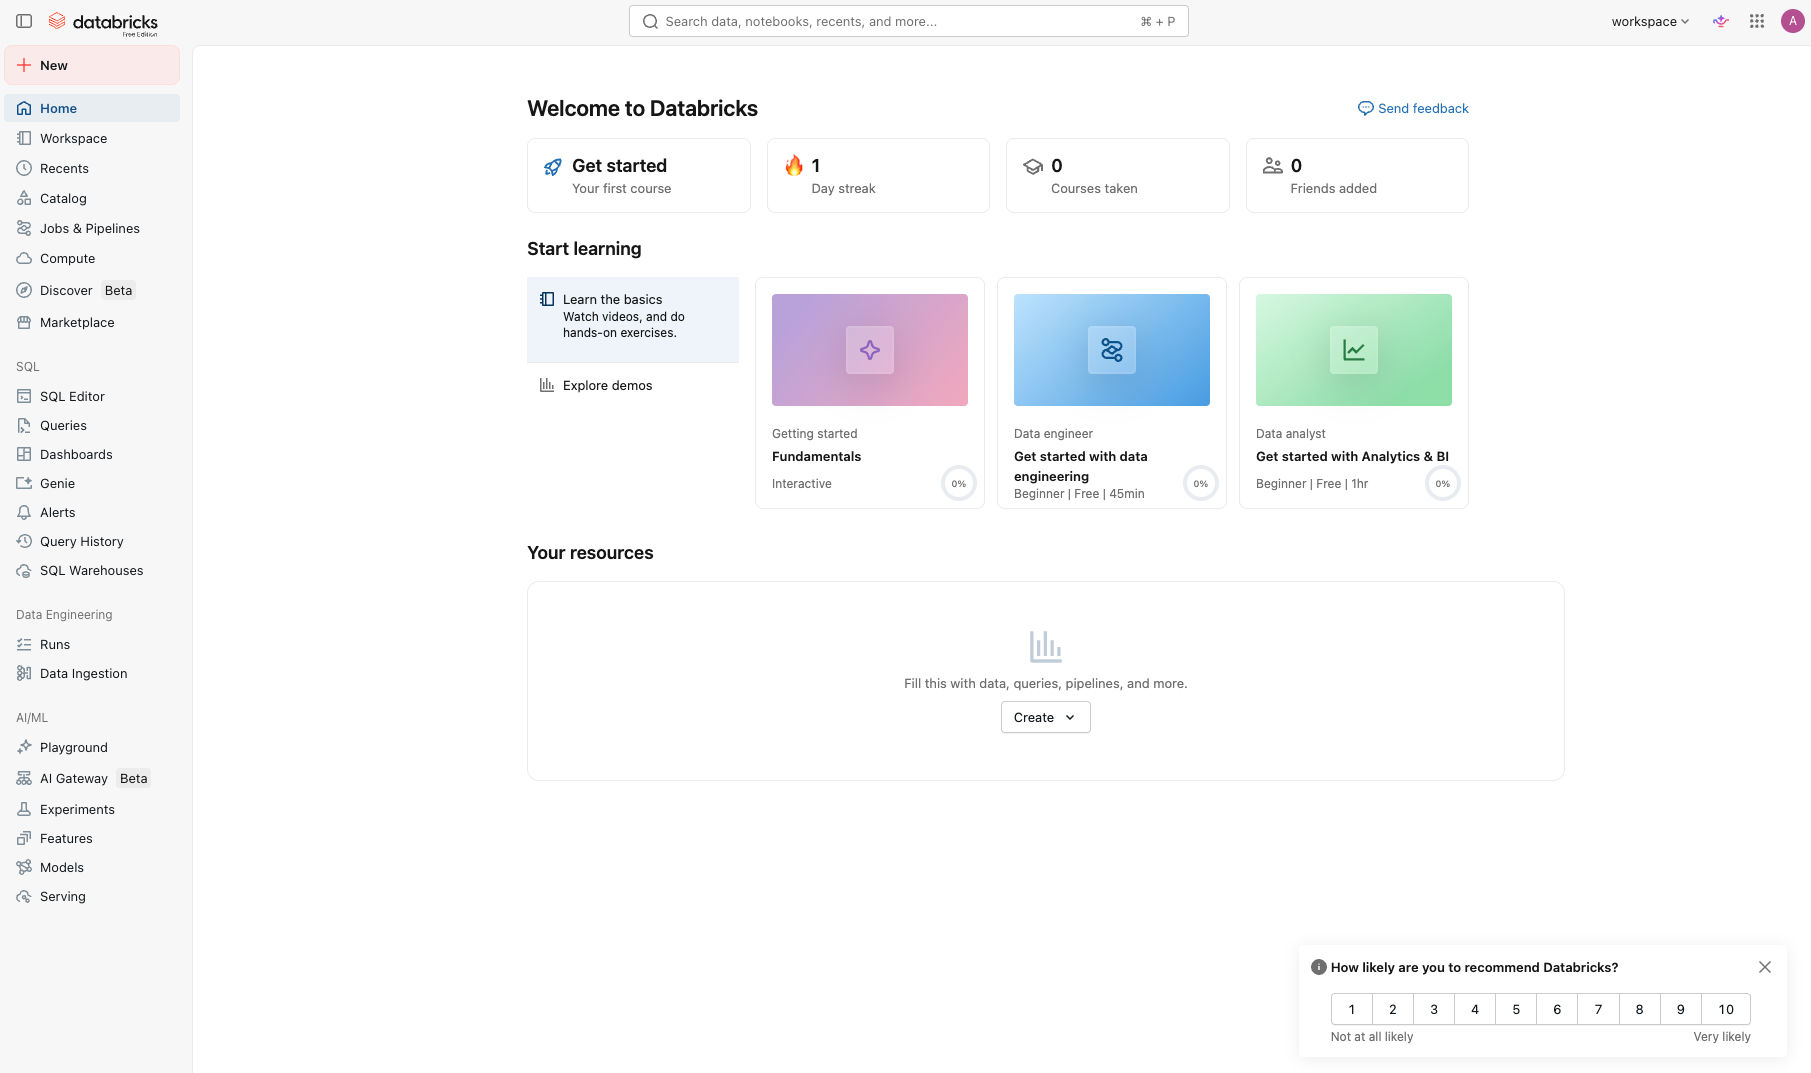The height and width of the screenshot is (1073, 1811).
Task: Open the Databricks Assistant sparkle icon
Action: click(1720, 21)
